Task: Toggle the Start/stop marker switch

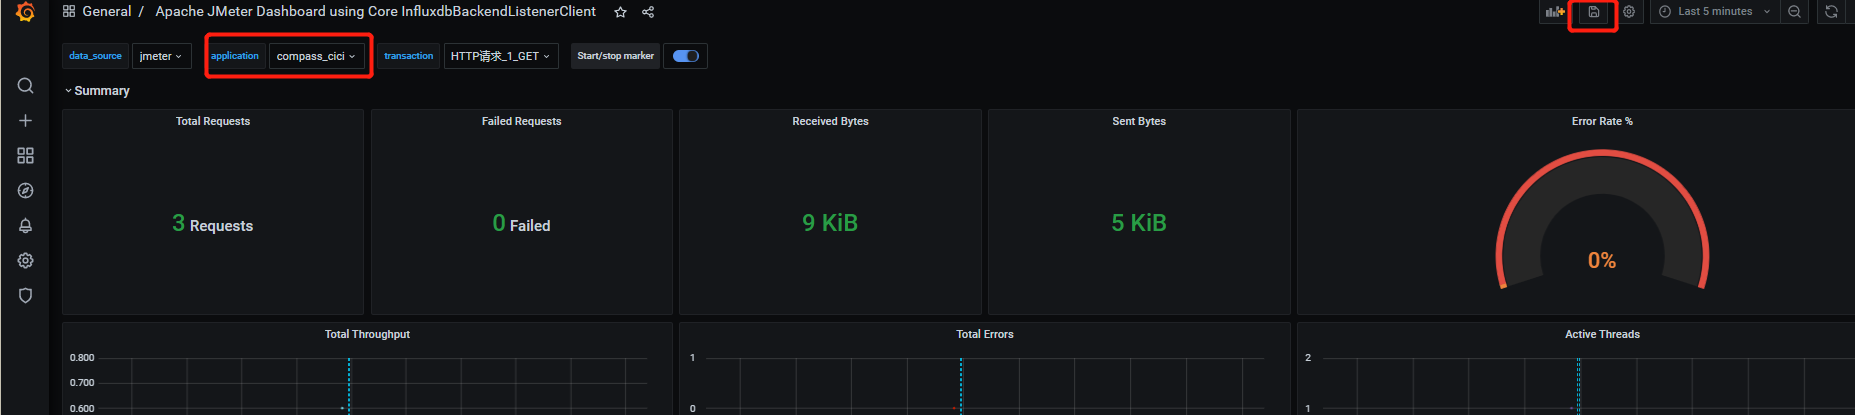Action: pyautogui.click(x=686, y=56)
